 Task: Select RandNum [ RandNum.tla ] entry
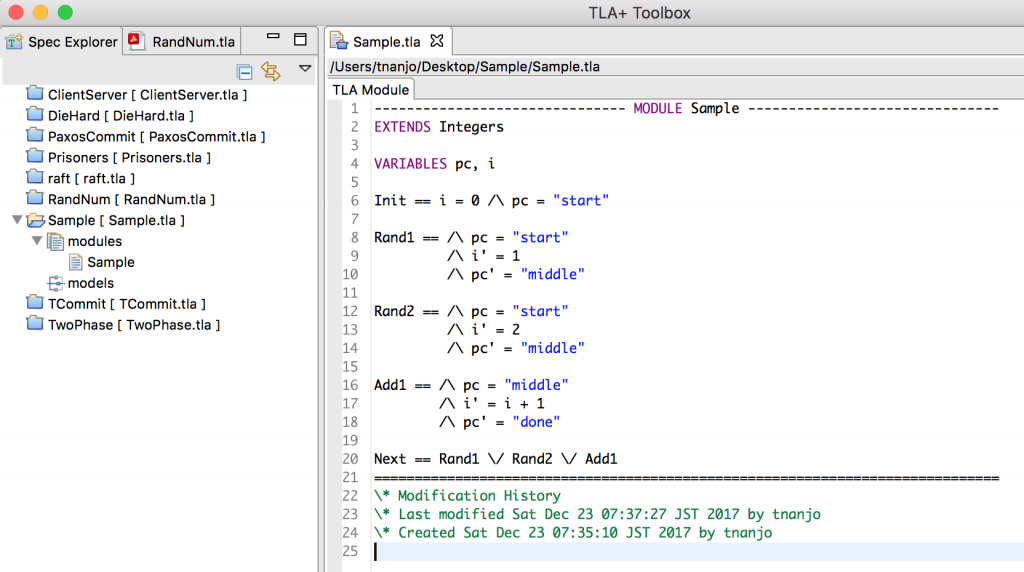(x=131, y=199)
